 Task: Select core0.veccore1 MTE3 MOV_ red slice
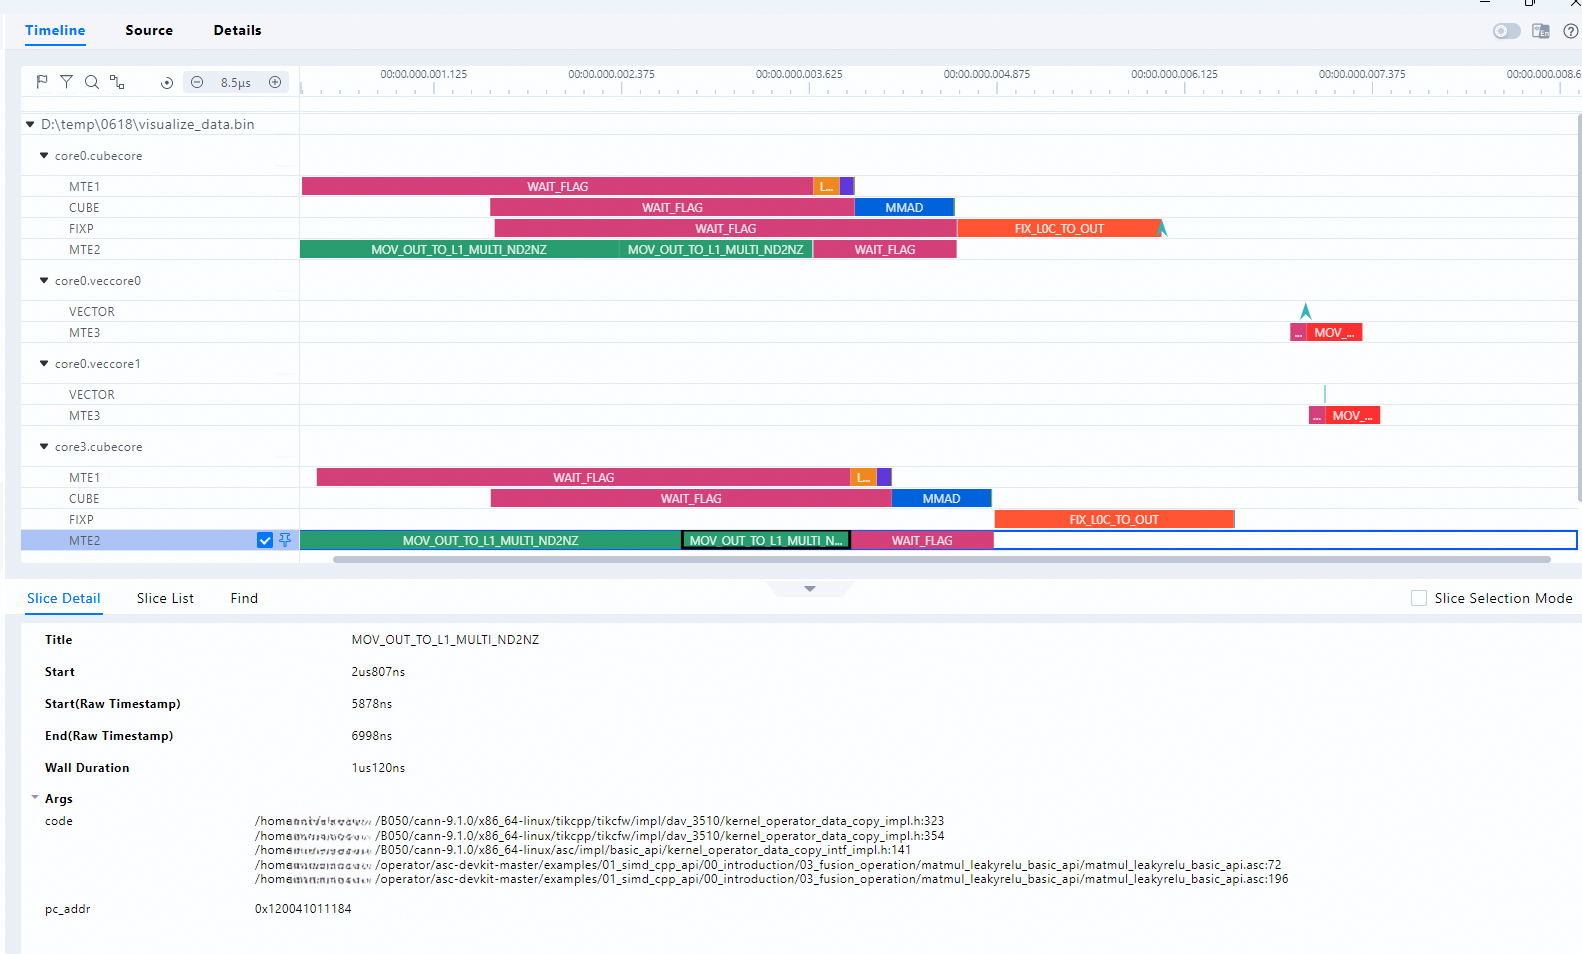tap(1352, 415)
